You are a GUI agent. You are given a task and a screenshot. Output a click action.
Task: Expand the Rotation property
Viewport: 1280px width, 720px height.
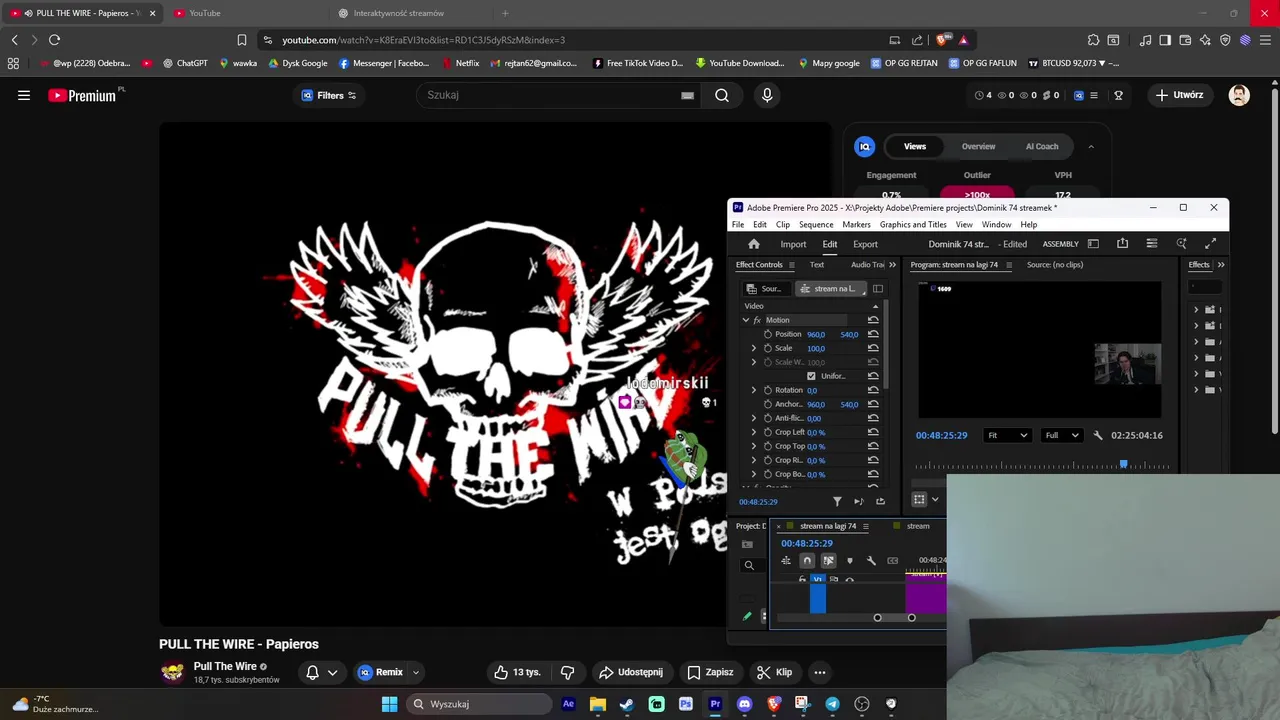pos(754,390)
